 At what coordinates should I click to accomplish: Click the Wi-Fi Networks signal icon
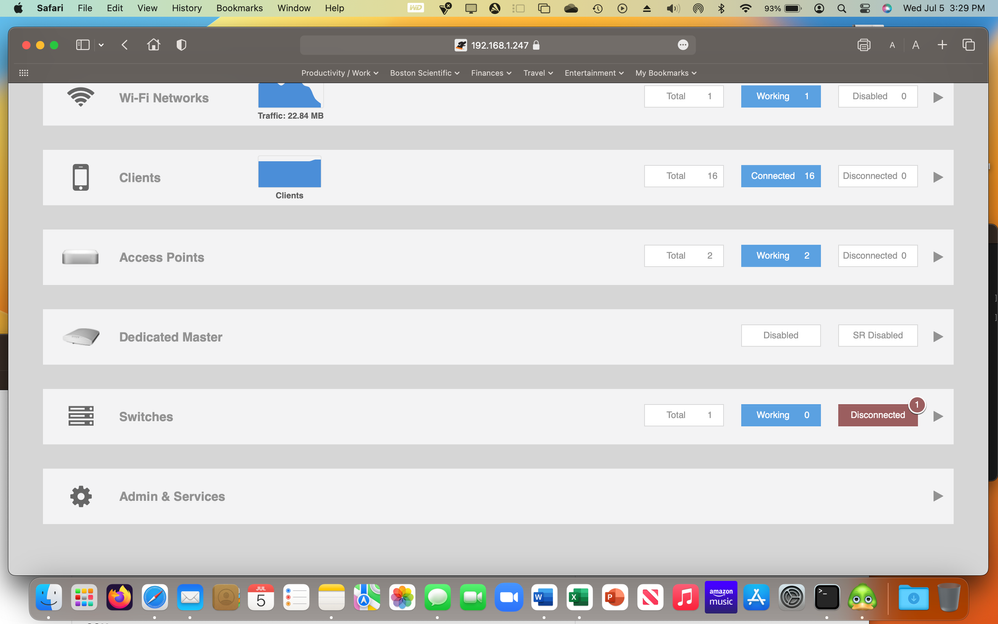tap(80, 97)
